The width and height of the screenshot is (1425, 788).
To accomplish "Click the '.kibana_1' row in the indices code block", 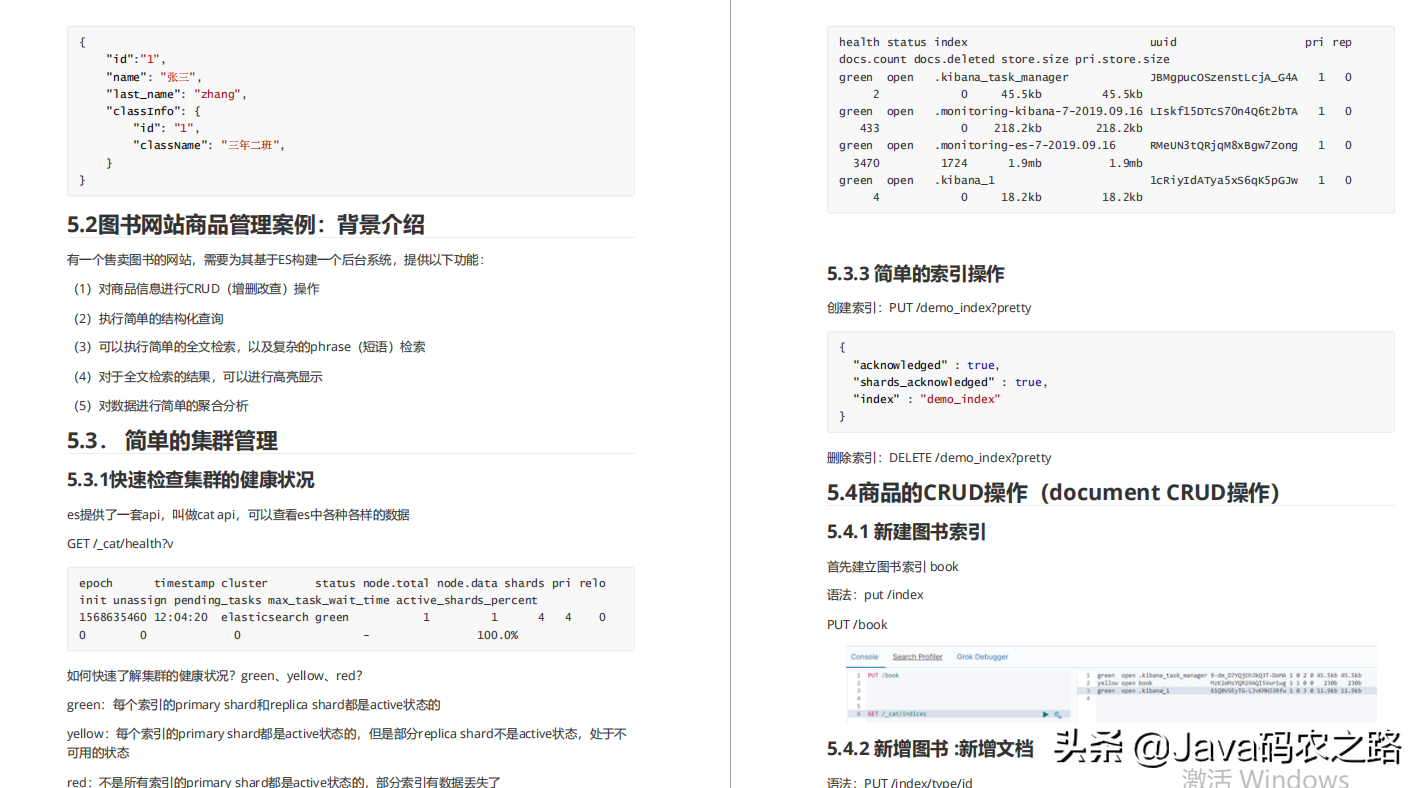I will click(x=1095, y=188).
